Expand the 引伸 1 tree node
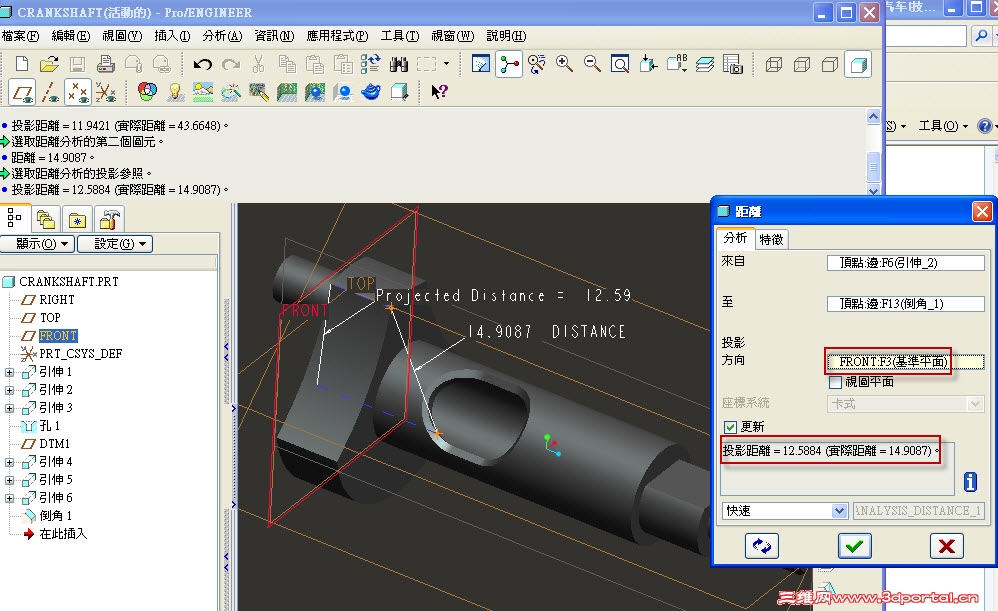The width and height of the screenshot is (998, 611). coord(10,372)
